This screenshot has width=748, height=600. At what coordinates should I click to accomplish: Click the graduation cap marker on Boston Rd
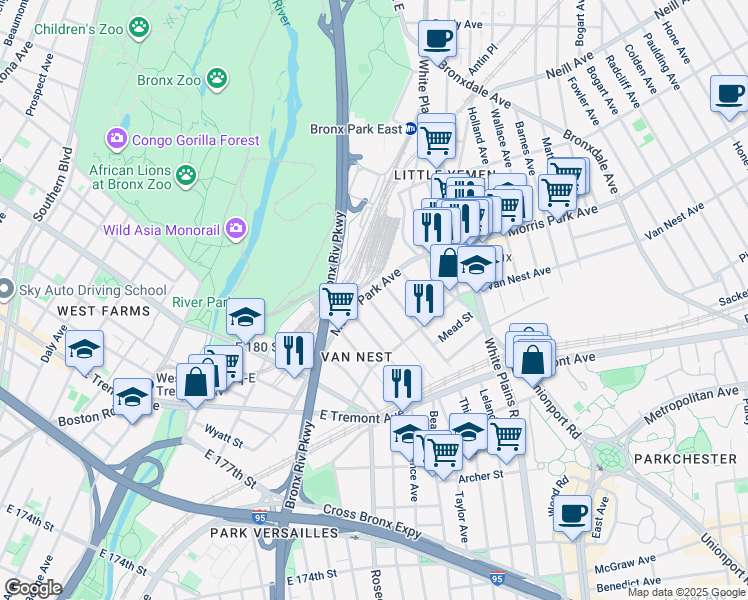tap(133, 398)
